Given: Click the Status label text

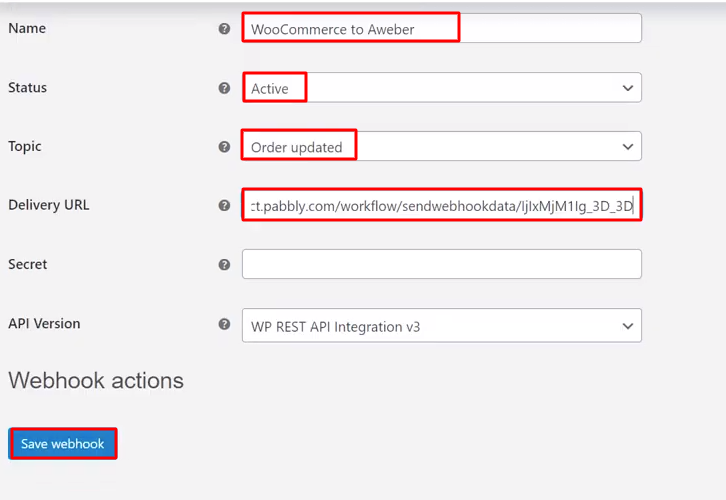Looking at the screenshot, I should coord(27,88).
